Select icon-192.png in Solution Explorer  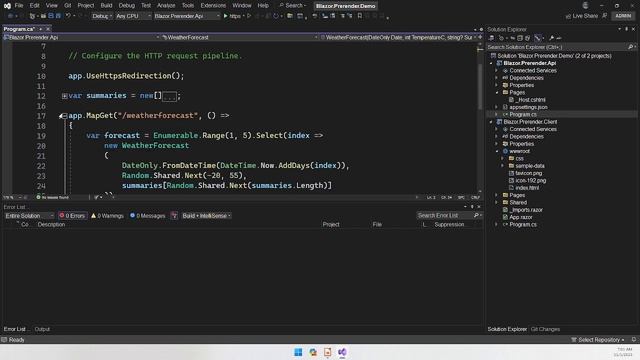pos(530,180)
